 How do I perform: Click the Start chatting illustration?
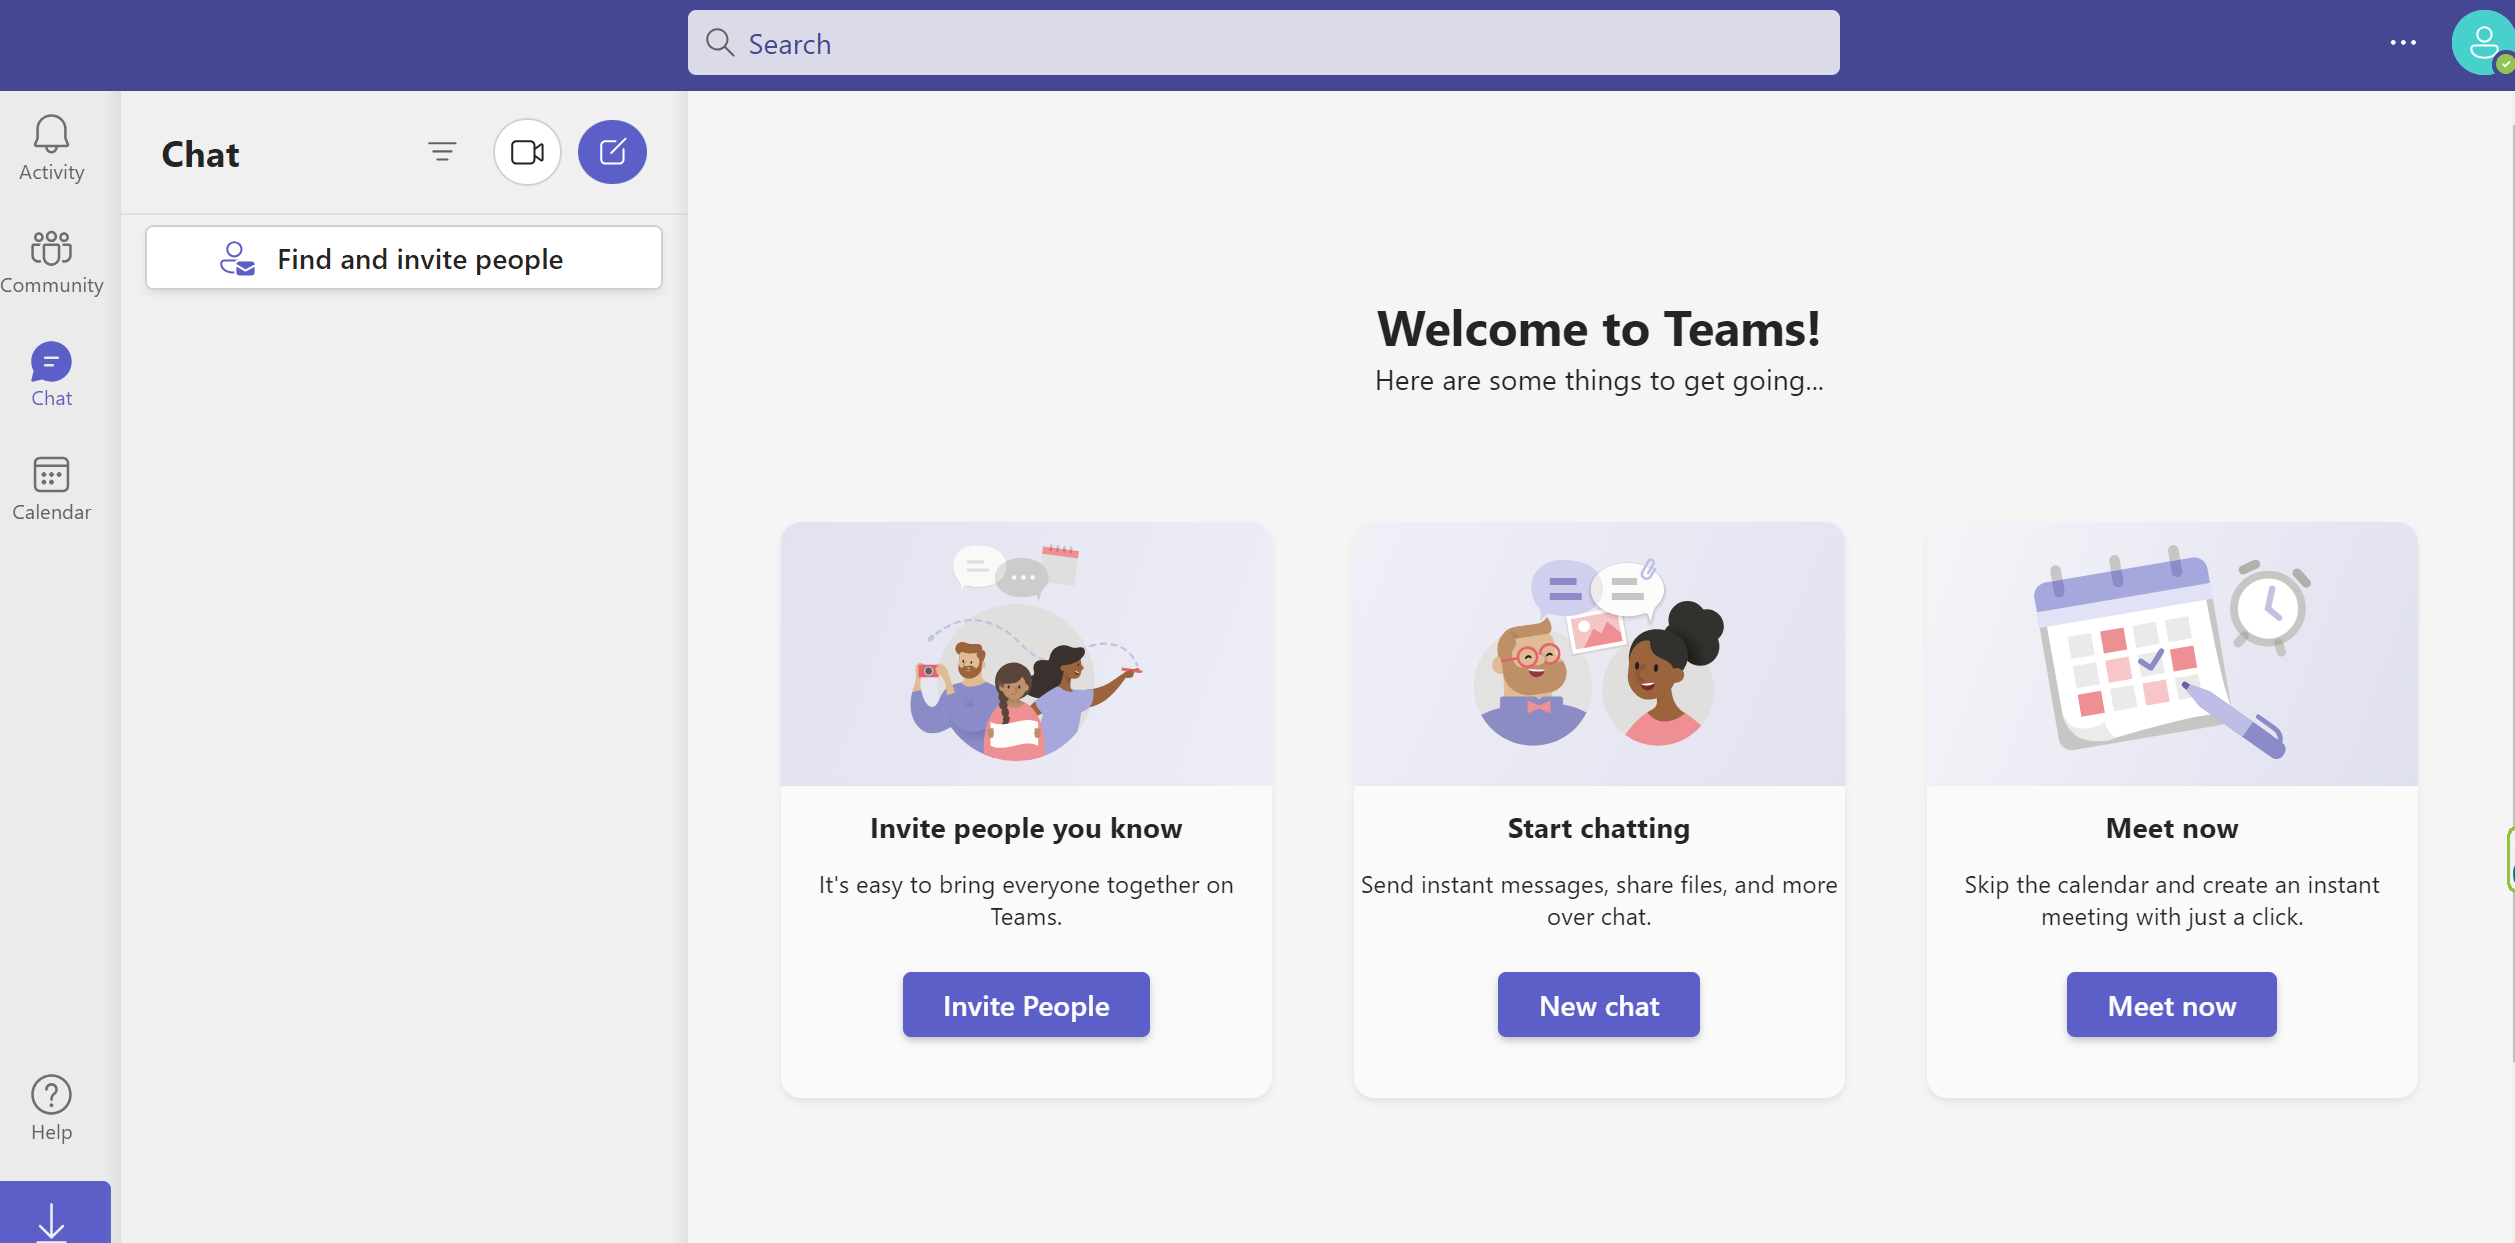(x=1598, y=654)
